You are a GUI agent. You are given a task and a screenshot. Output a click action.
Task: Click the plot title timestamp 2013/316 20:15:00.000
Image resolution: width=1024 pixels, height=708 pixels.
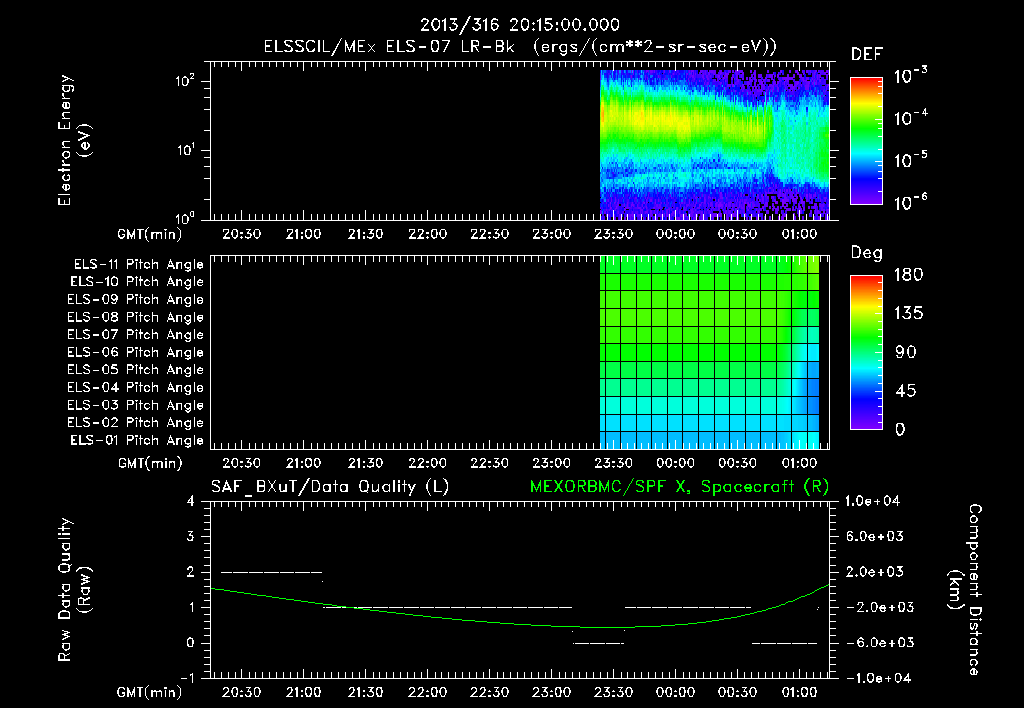click(519, 25)
